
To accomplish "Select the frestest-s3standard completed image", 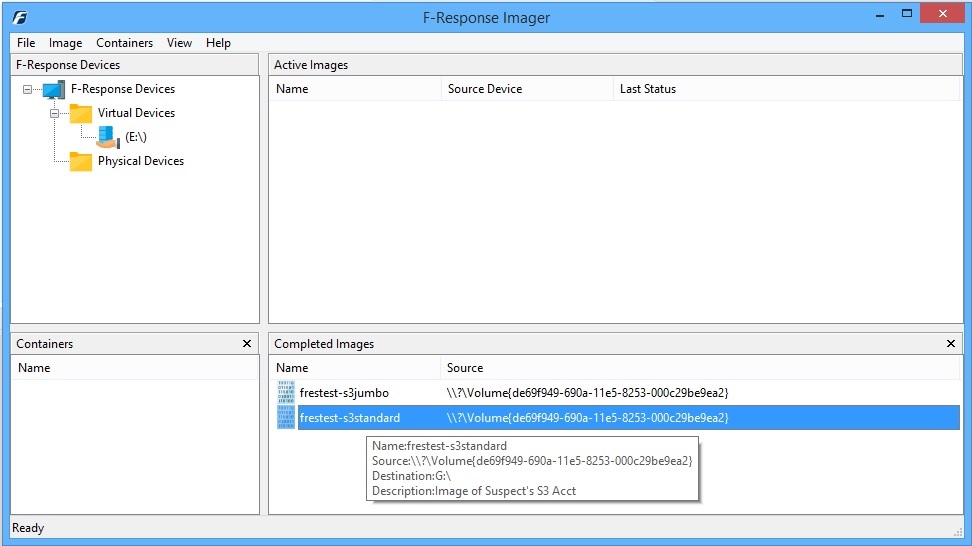I will click(x=350, y=418).
